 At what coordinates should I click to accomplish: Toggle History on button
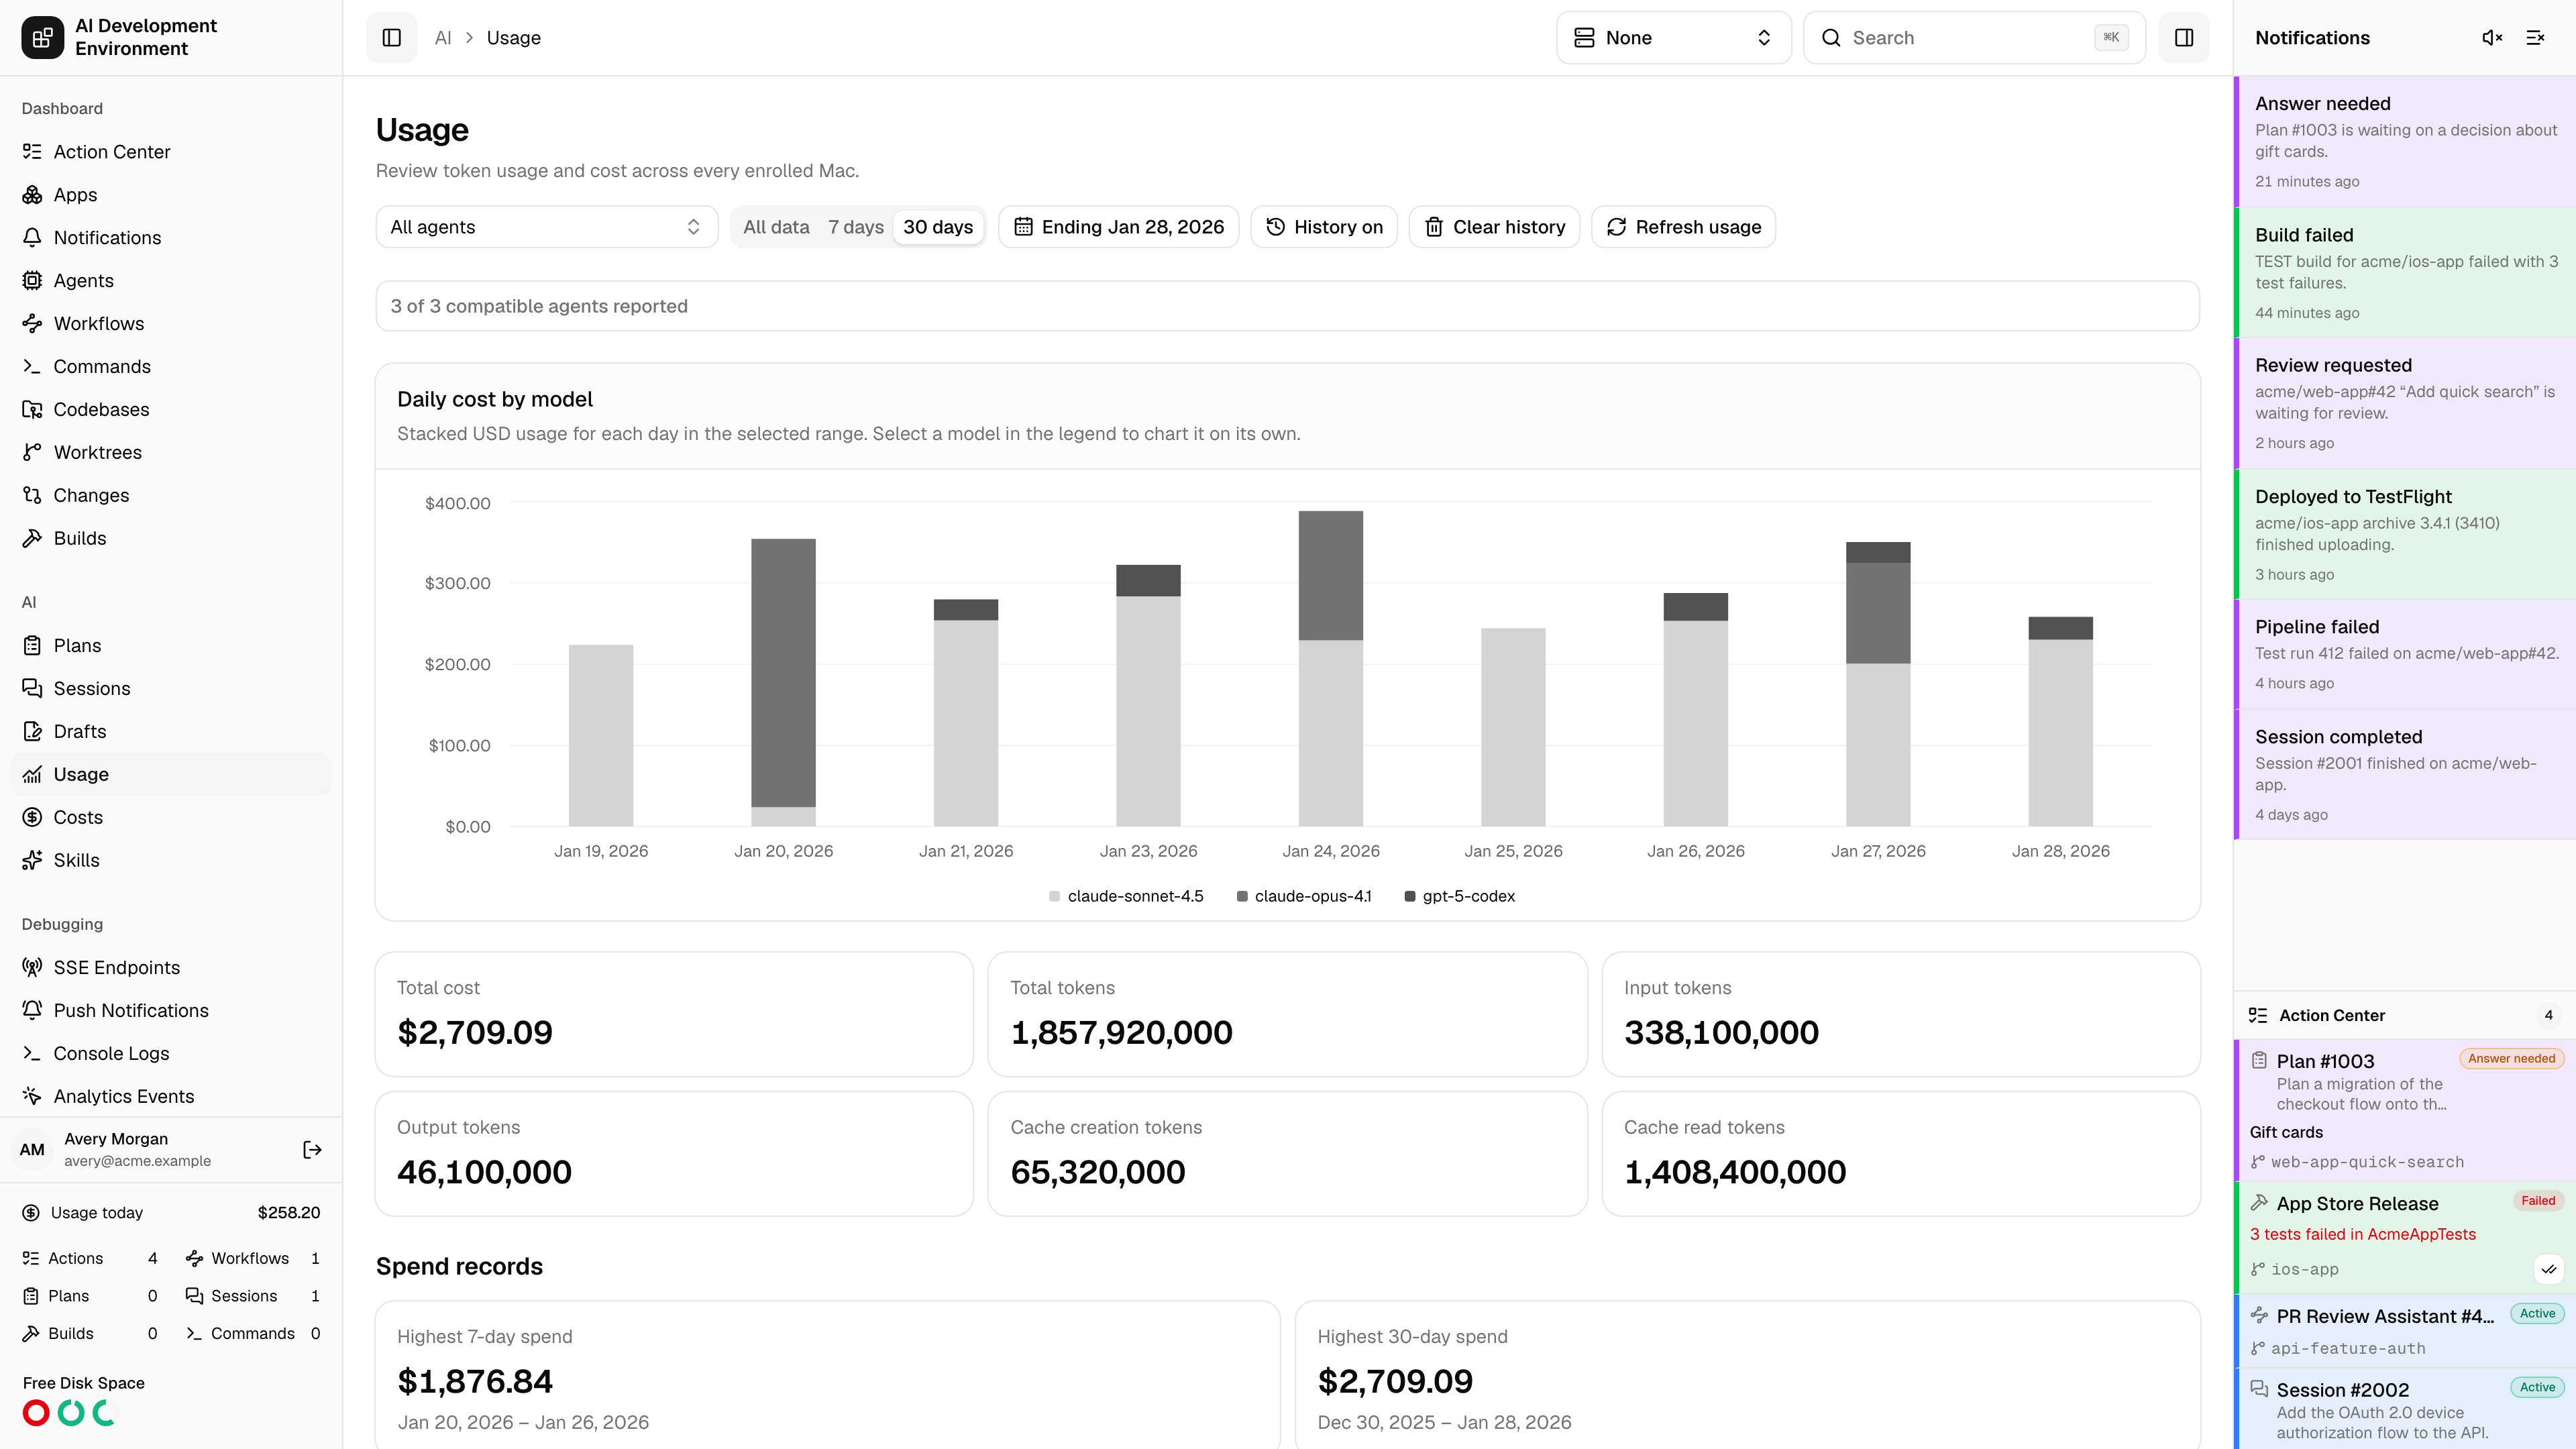tap(1324, 227)
